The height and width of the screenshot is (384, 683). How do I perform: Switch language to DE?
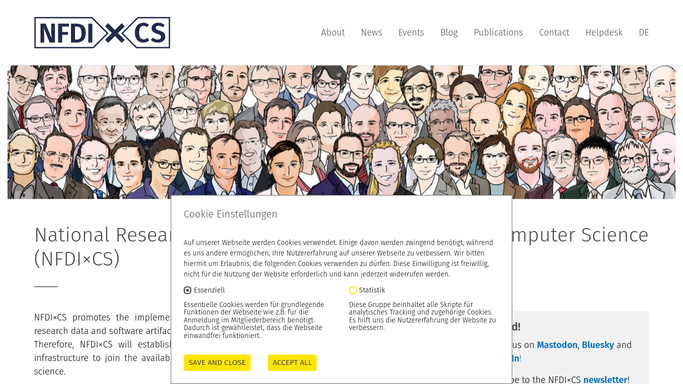coord(644,33)
